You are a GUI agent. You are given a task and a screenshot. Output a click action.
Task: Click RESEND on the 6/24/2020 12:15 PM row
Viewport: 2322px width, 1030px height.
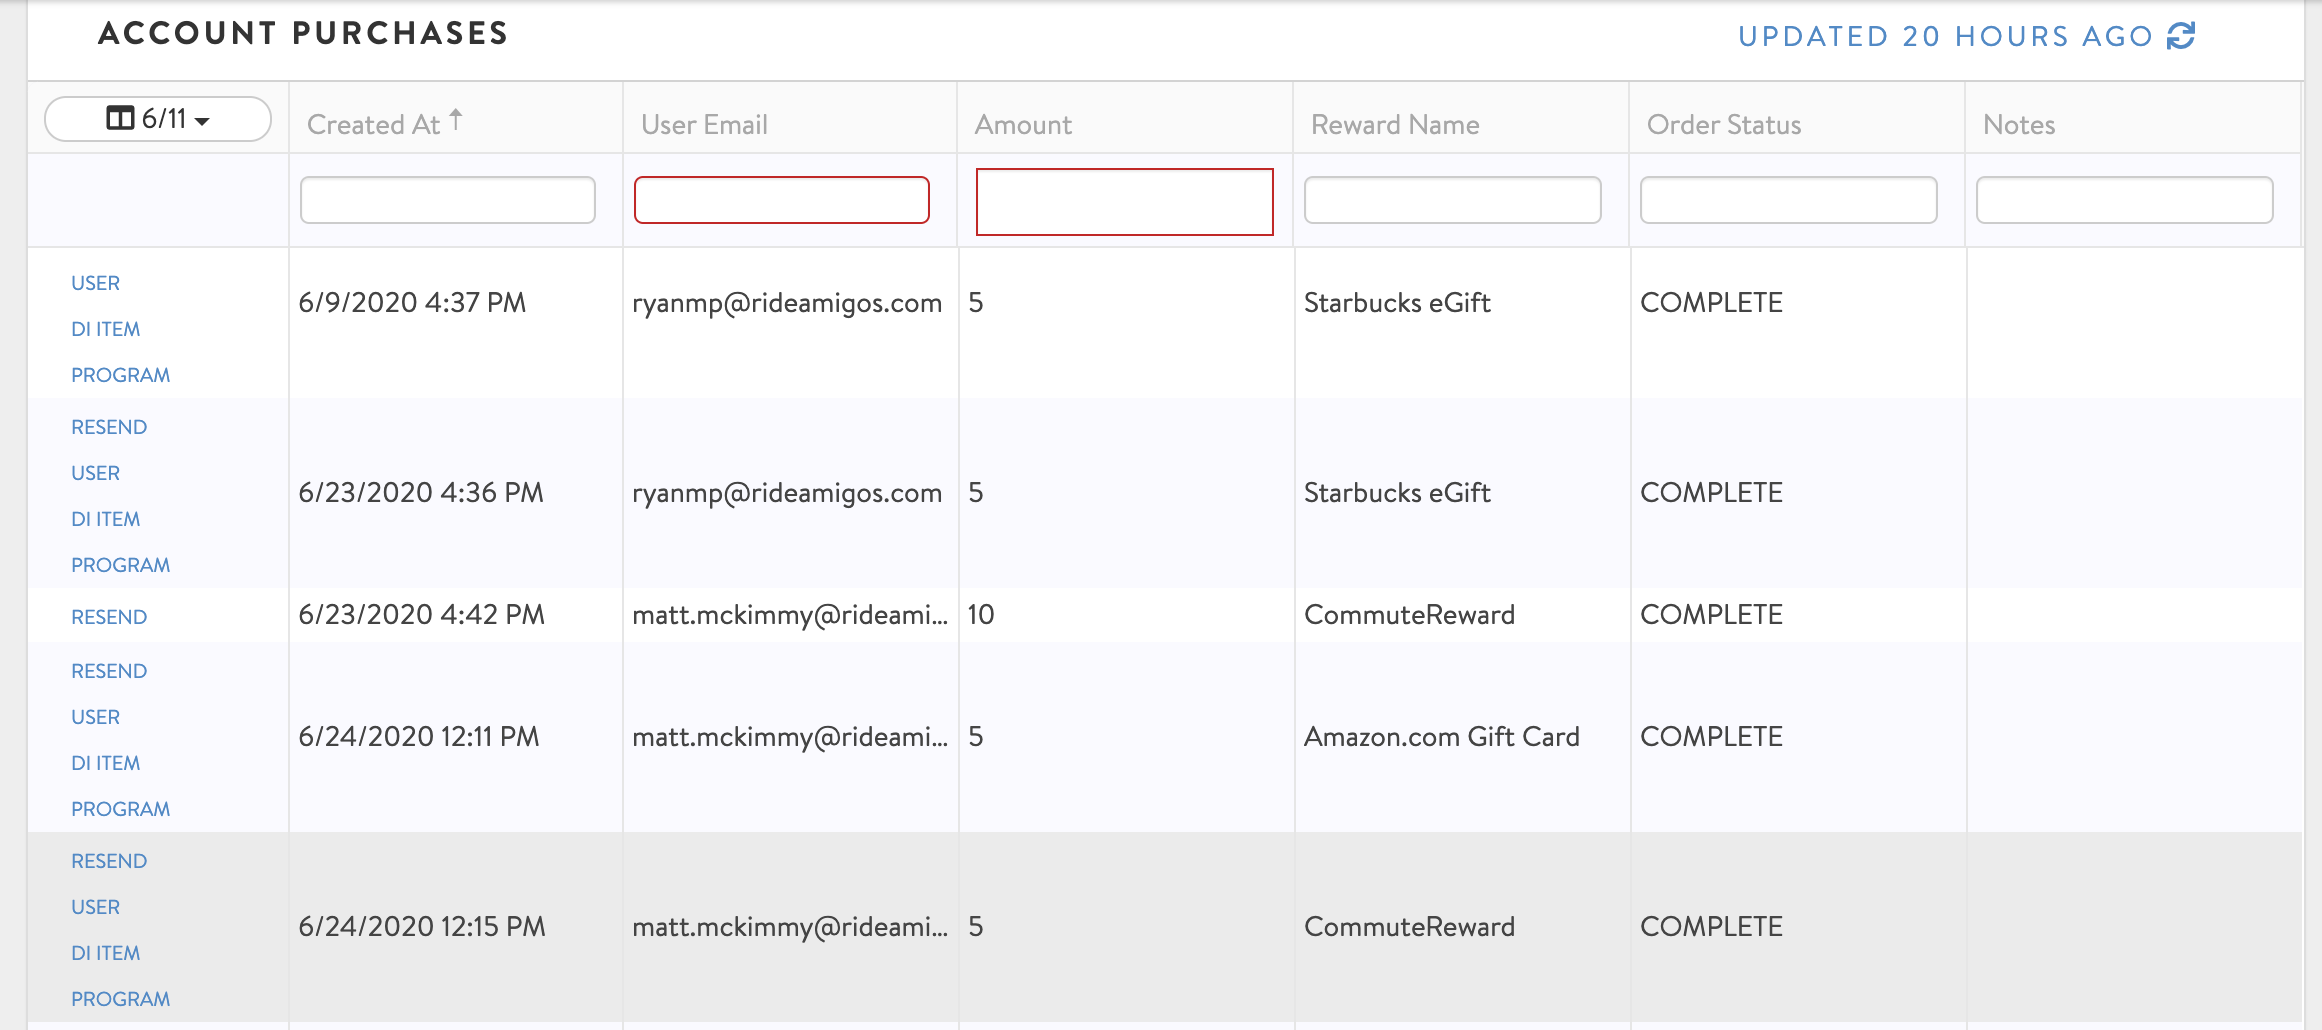109,861
